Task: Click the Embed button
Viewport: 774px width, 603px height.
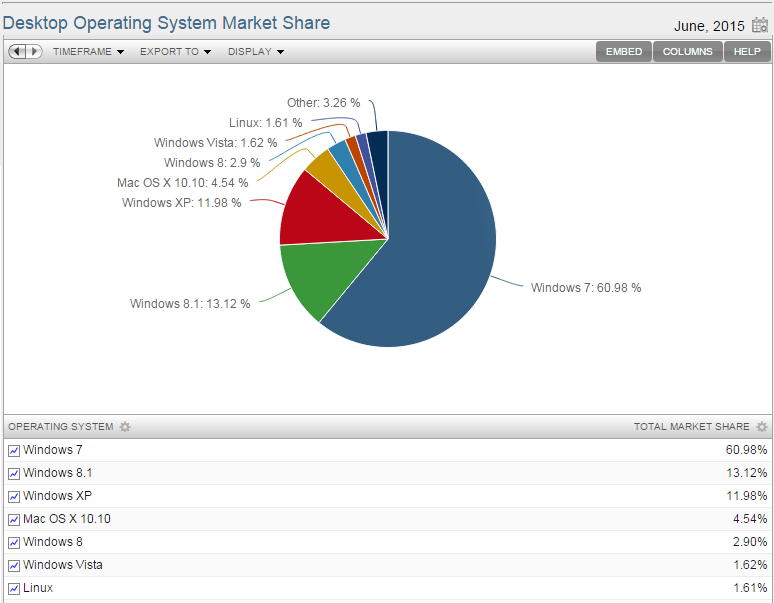Action: click(x=624, y=52)
